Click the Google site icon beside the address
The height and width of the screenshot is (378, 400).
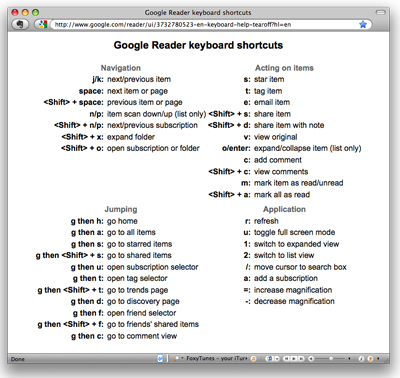tap(42, 24)
